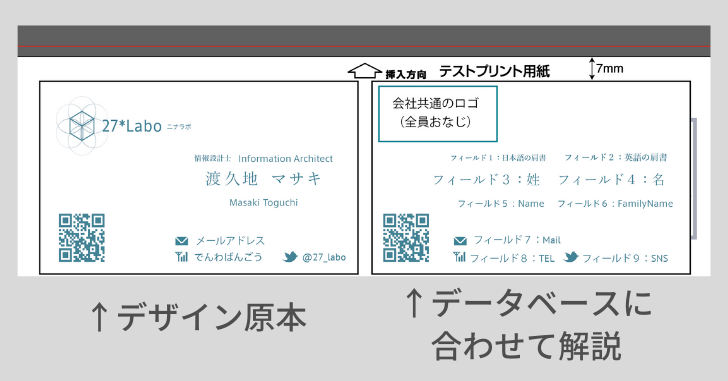Click the text フィールド7：Mail

point(517,240)
